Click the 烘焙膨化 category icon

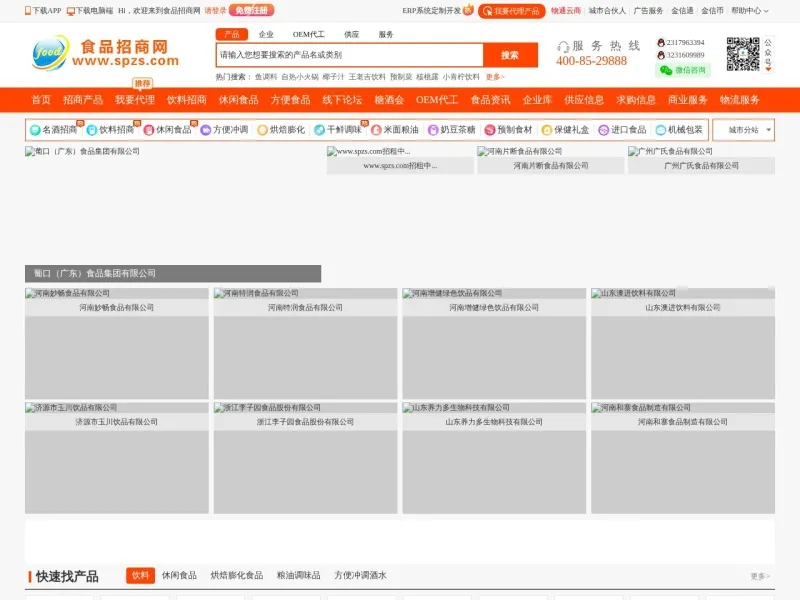tap(262, 130)
